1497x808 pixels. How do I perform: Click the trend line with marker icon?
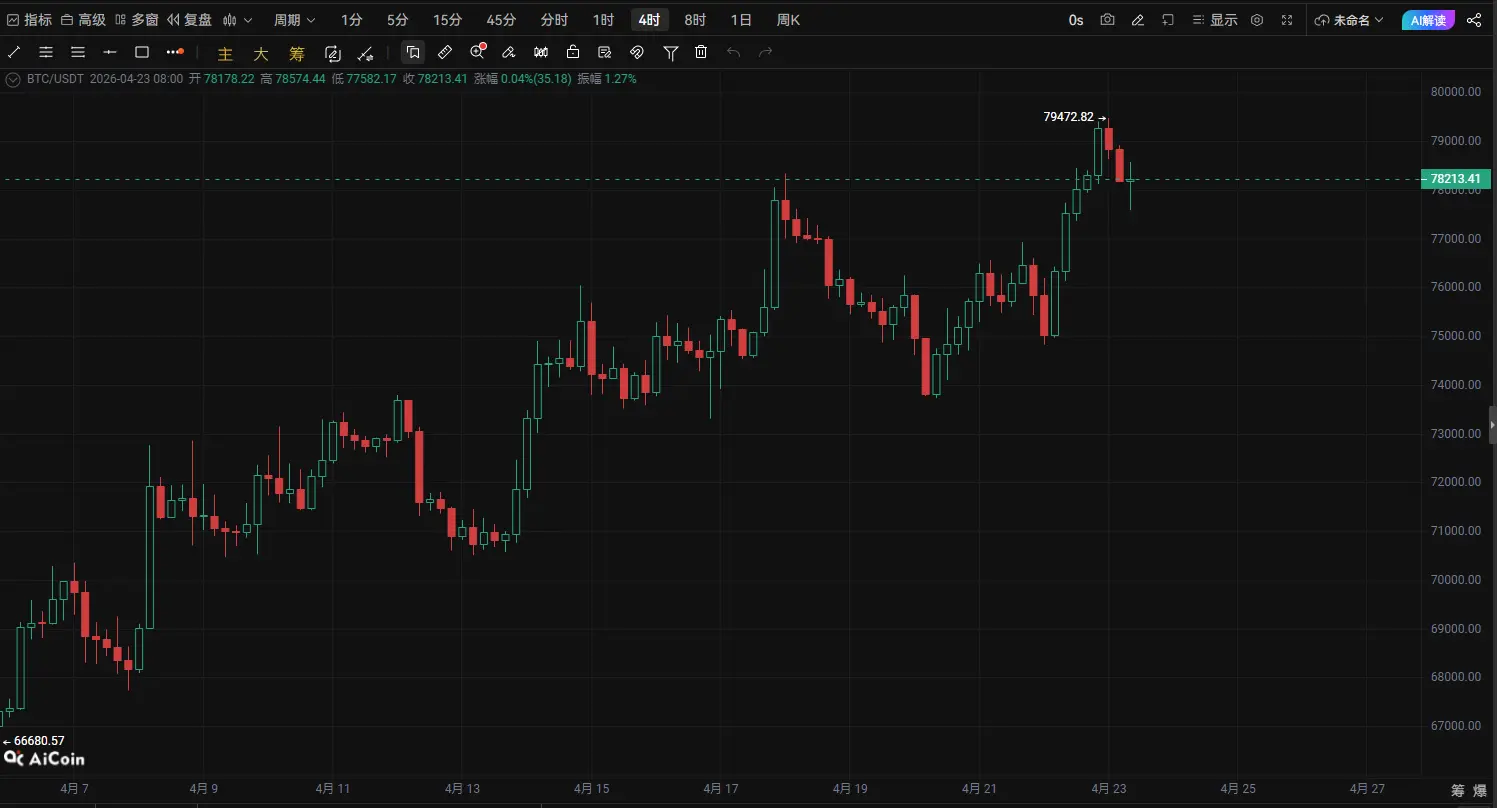(x=366, y=53)
